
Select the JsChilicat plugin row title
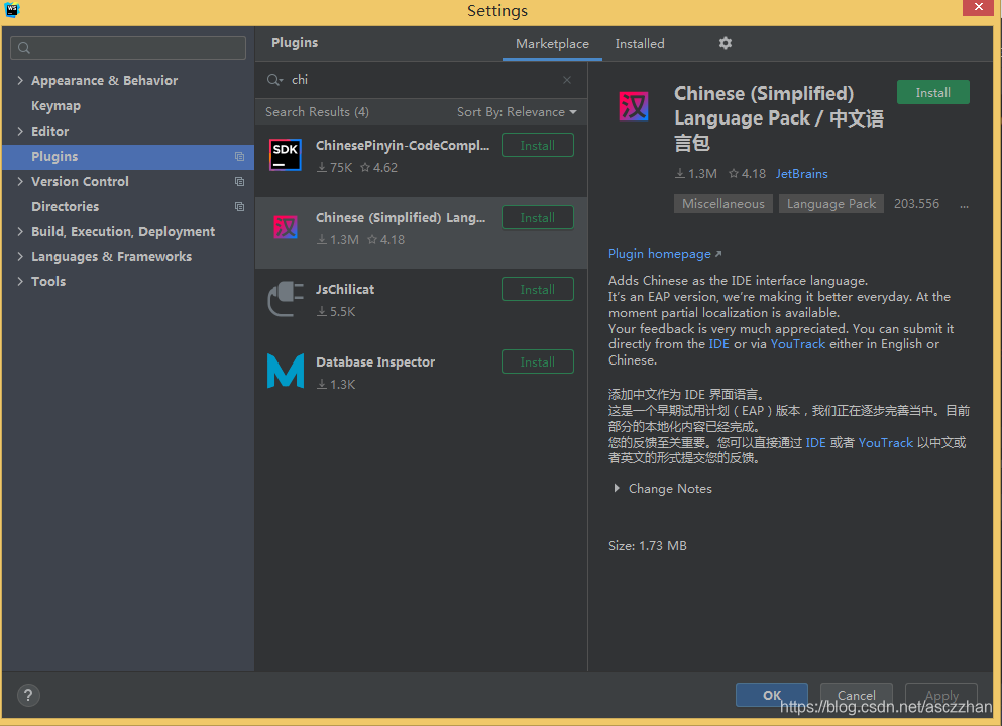pos(345,290)
